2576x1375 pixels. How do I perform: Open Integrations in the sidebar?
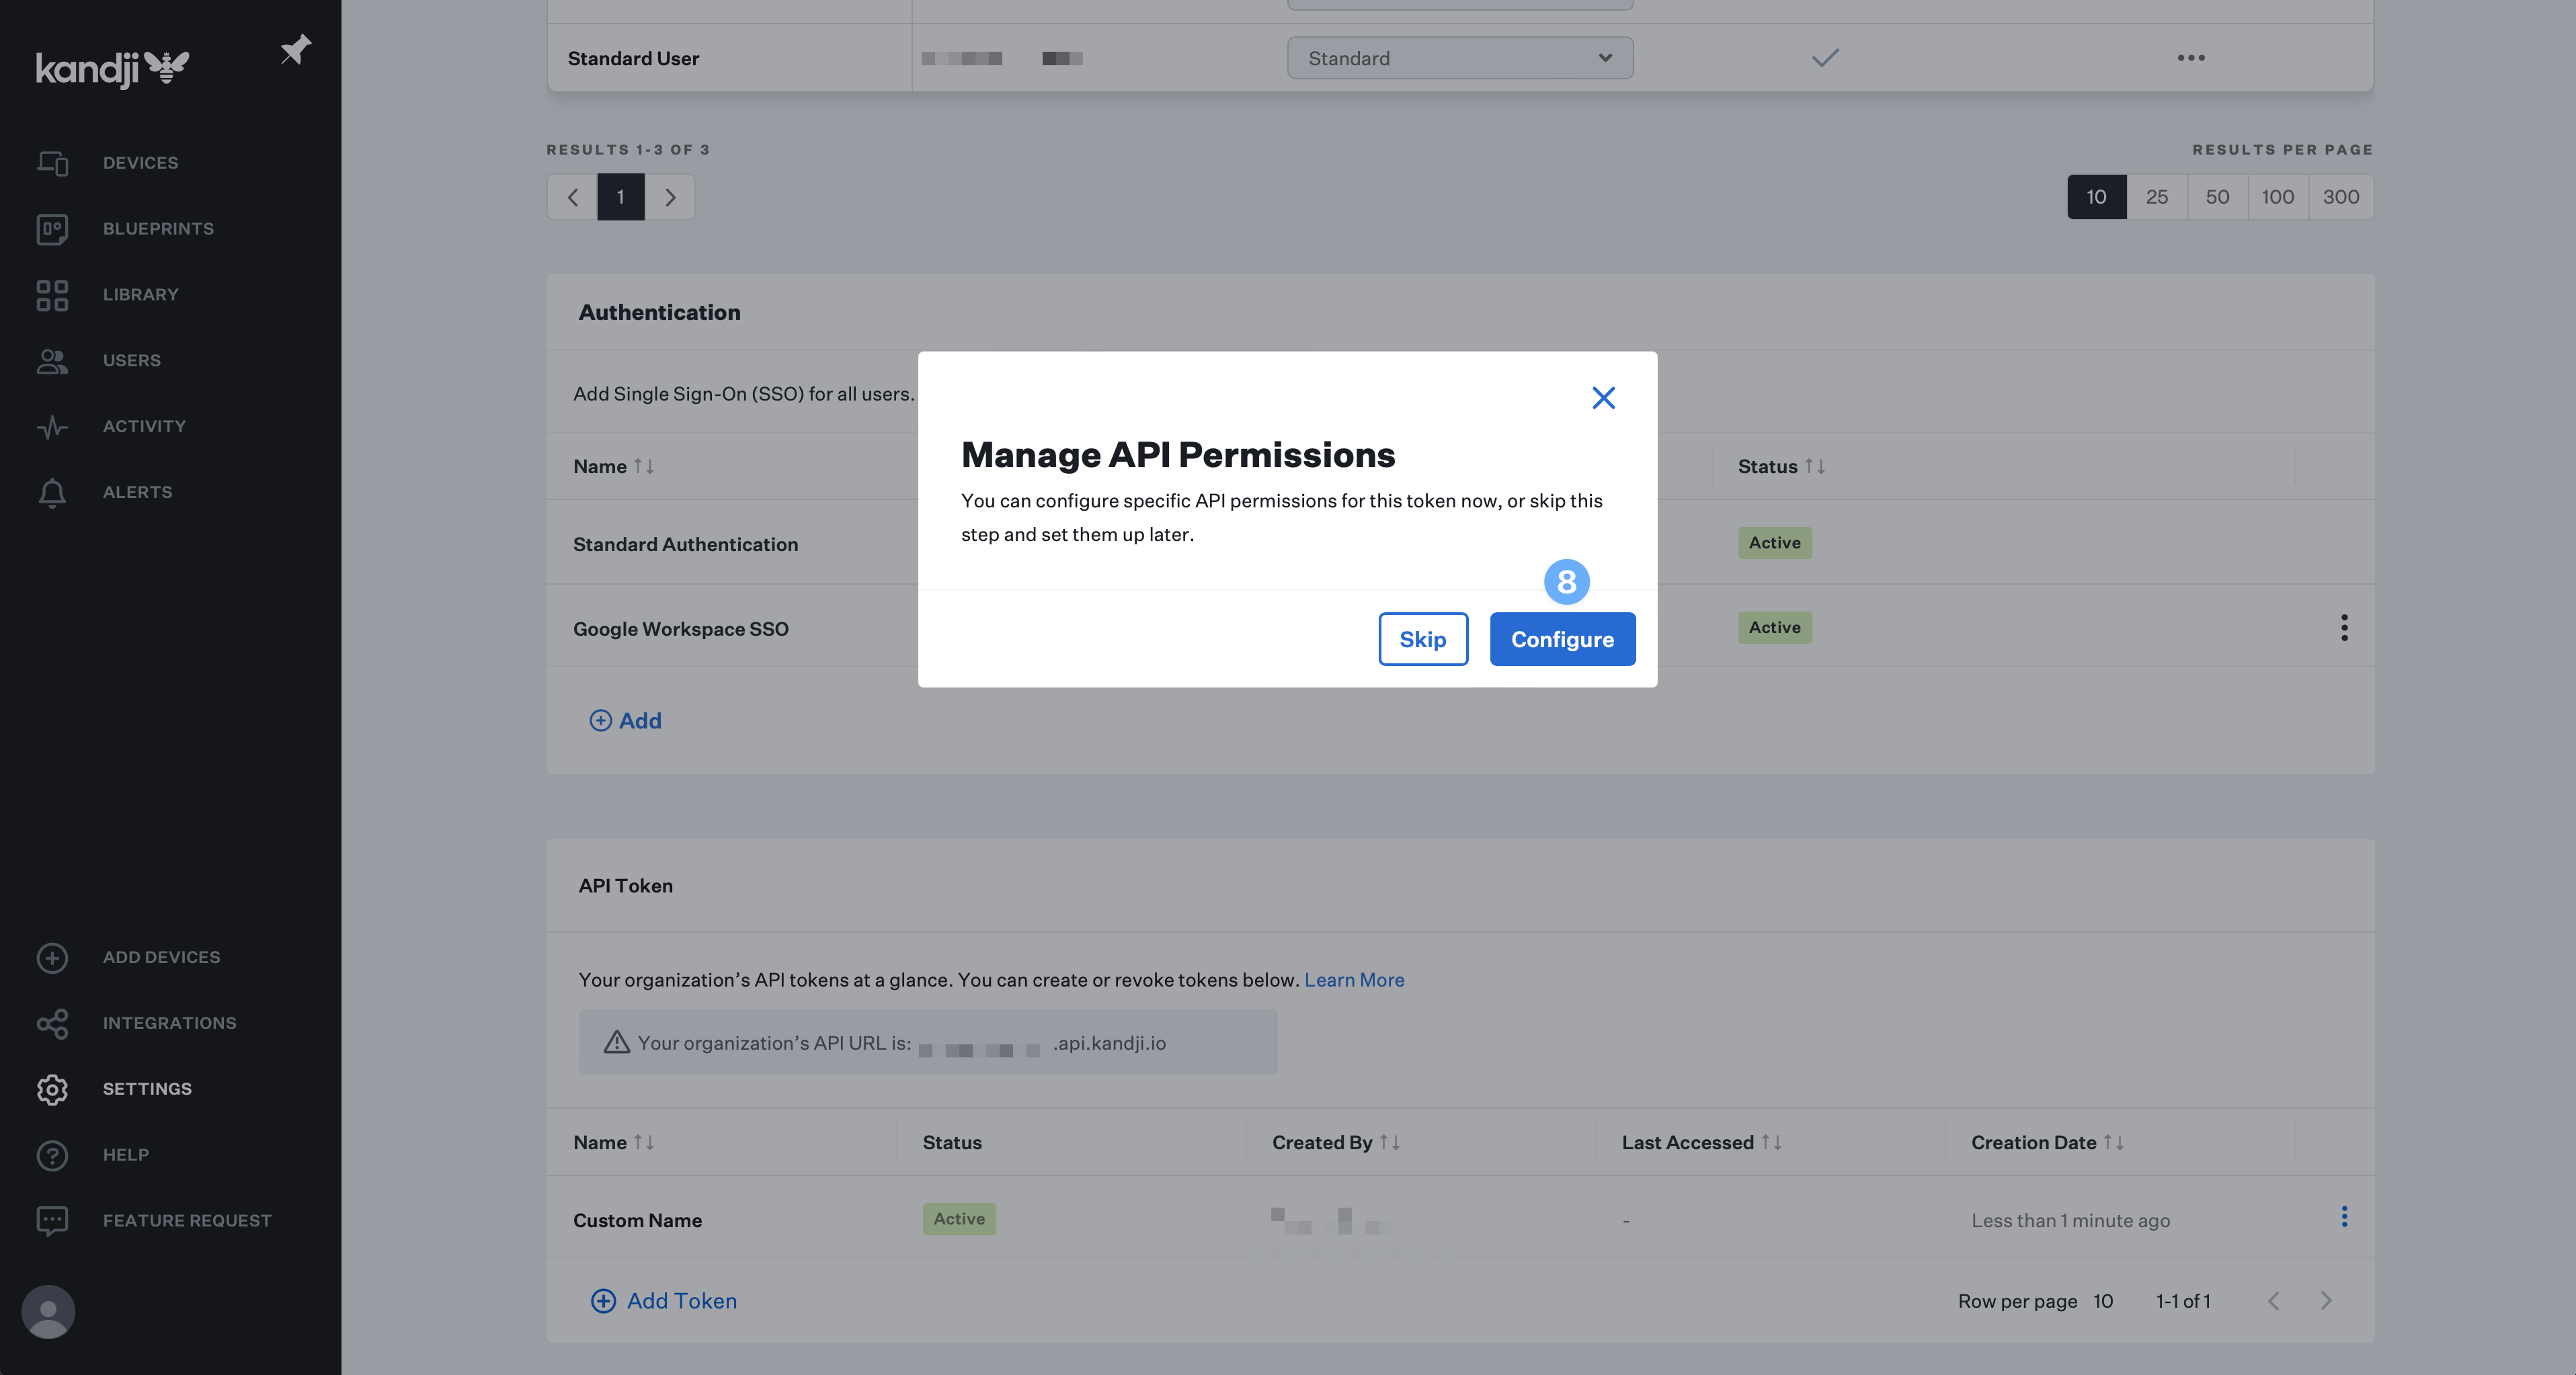[x=169, y=1023]
